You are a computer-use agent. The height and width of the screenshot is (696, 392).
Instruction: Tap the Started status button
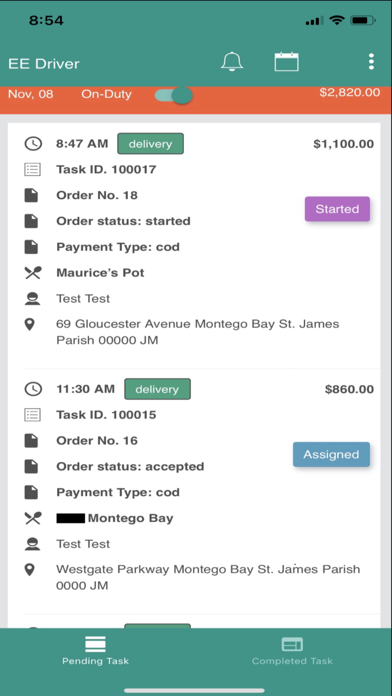click(x=337, y=209)
